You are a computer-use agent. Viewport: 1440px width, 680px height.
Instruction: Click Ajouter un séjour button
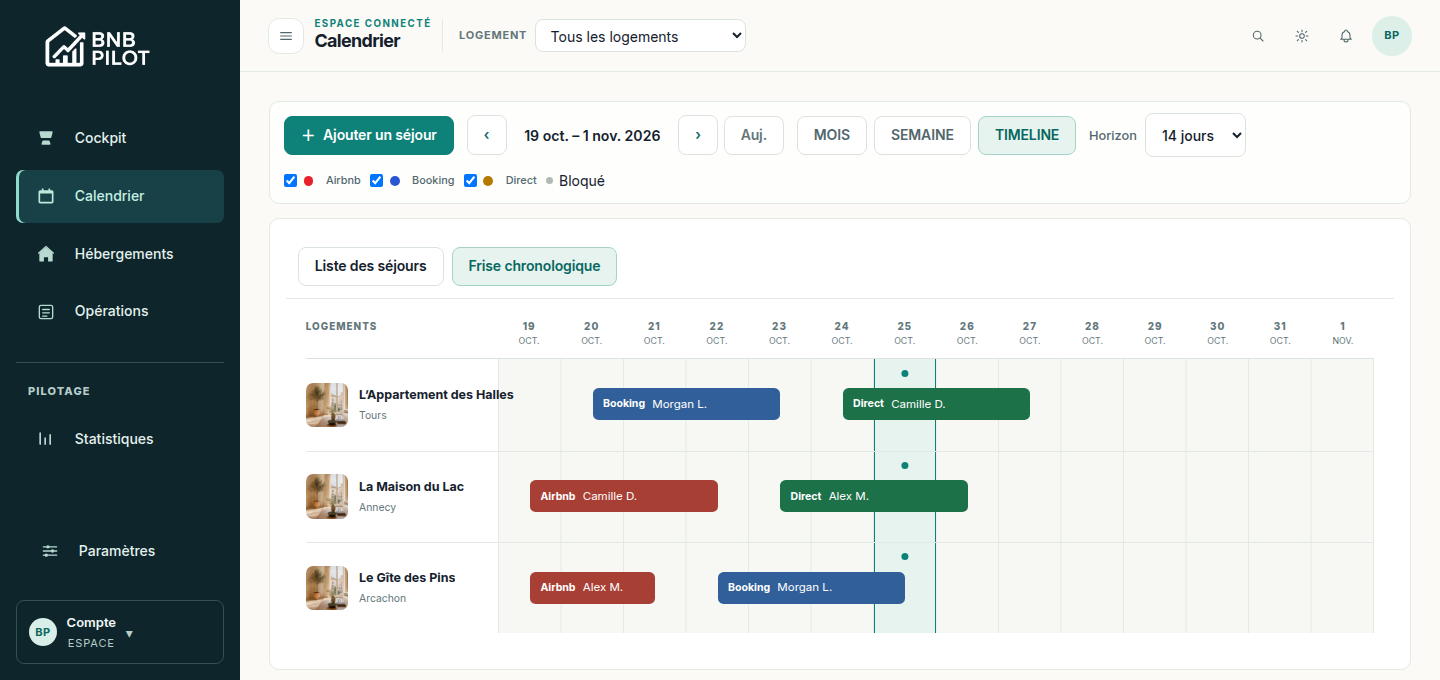[x=369, y=135]
